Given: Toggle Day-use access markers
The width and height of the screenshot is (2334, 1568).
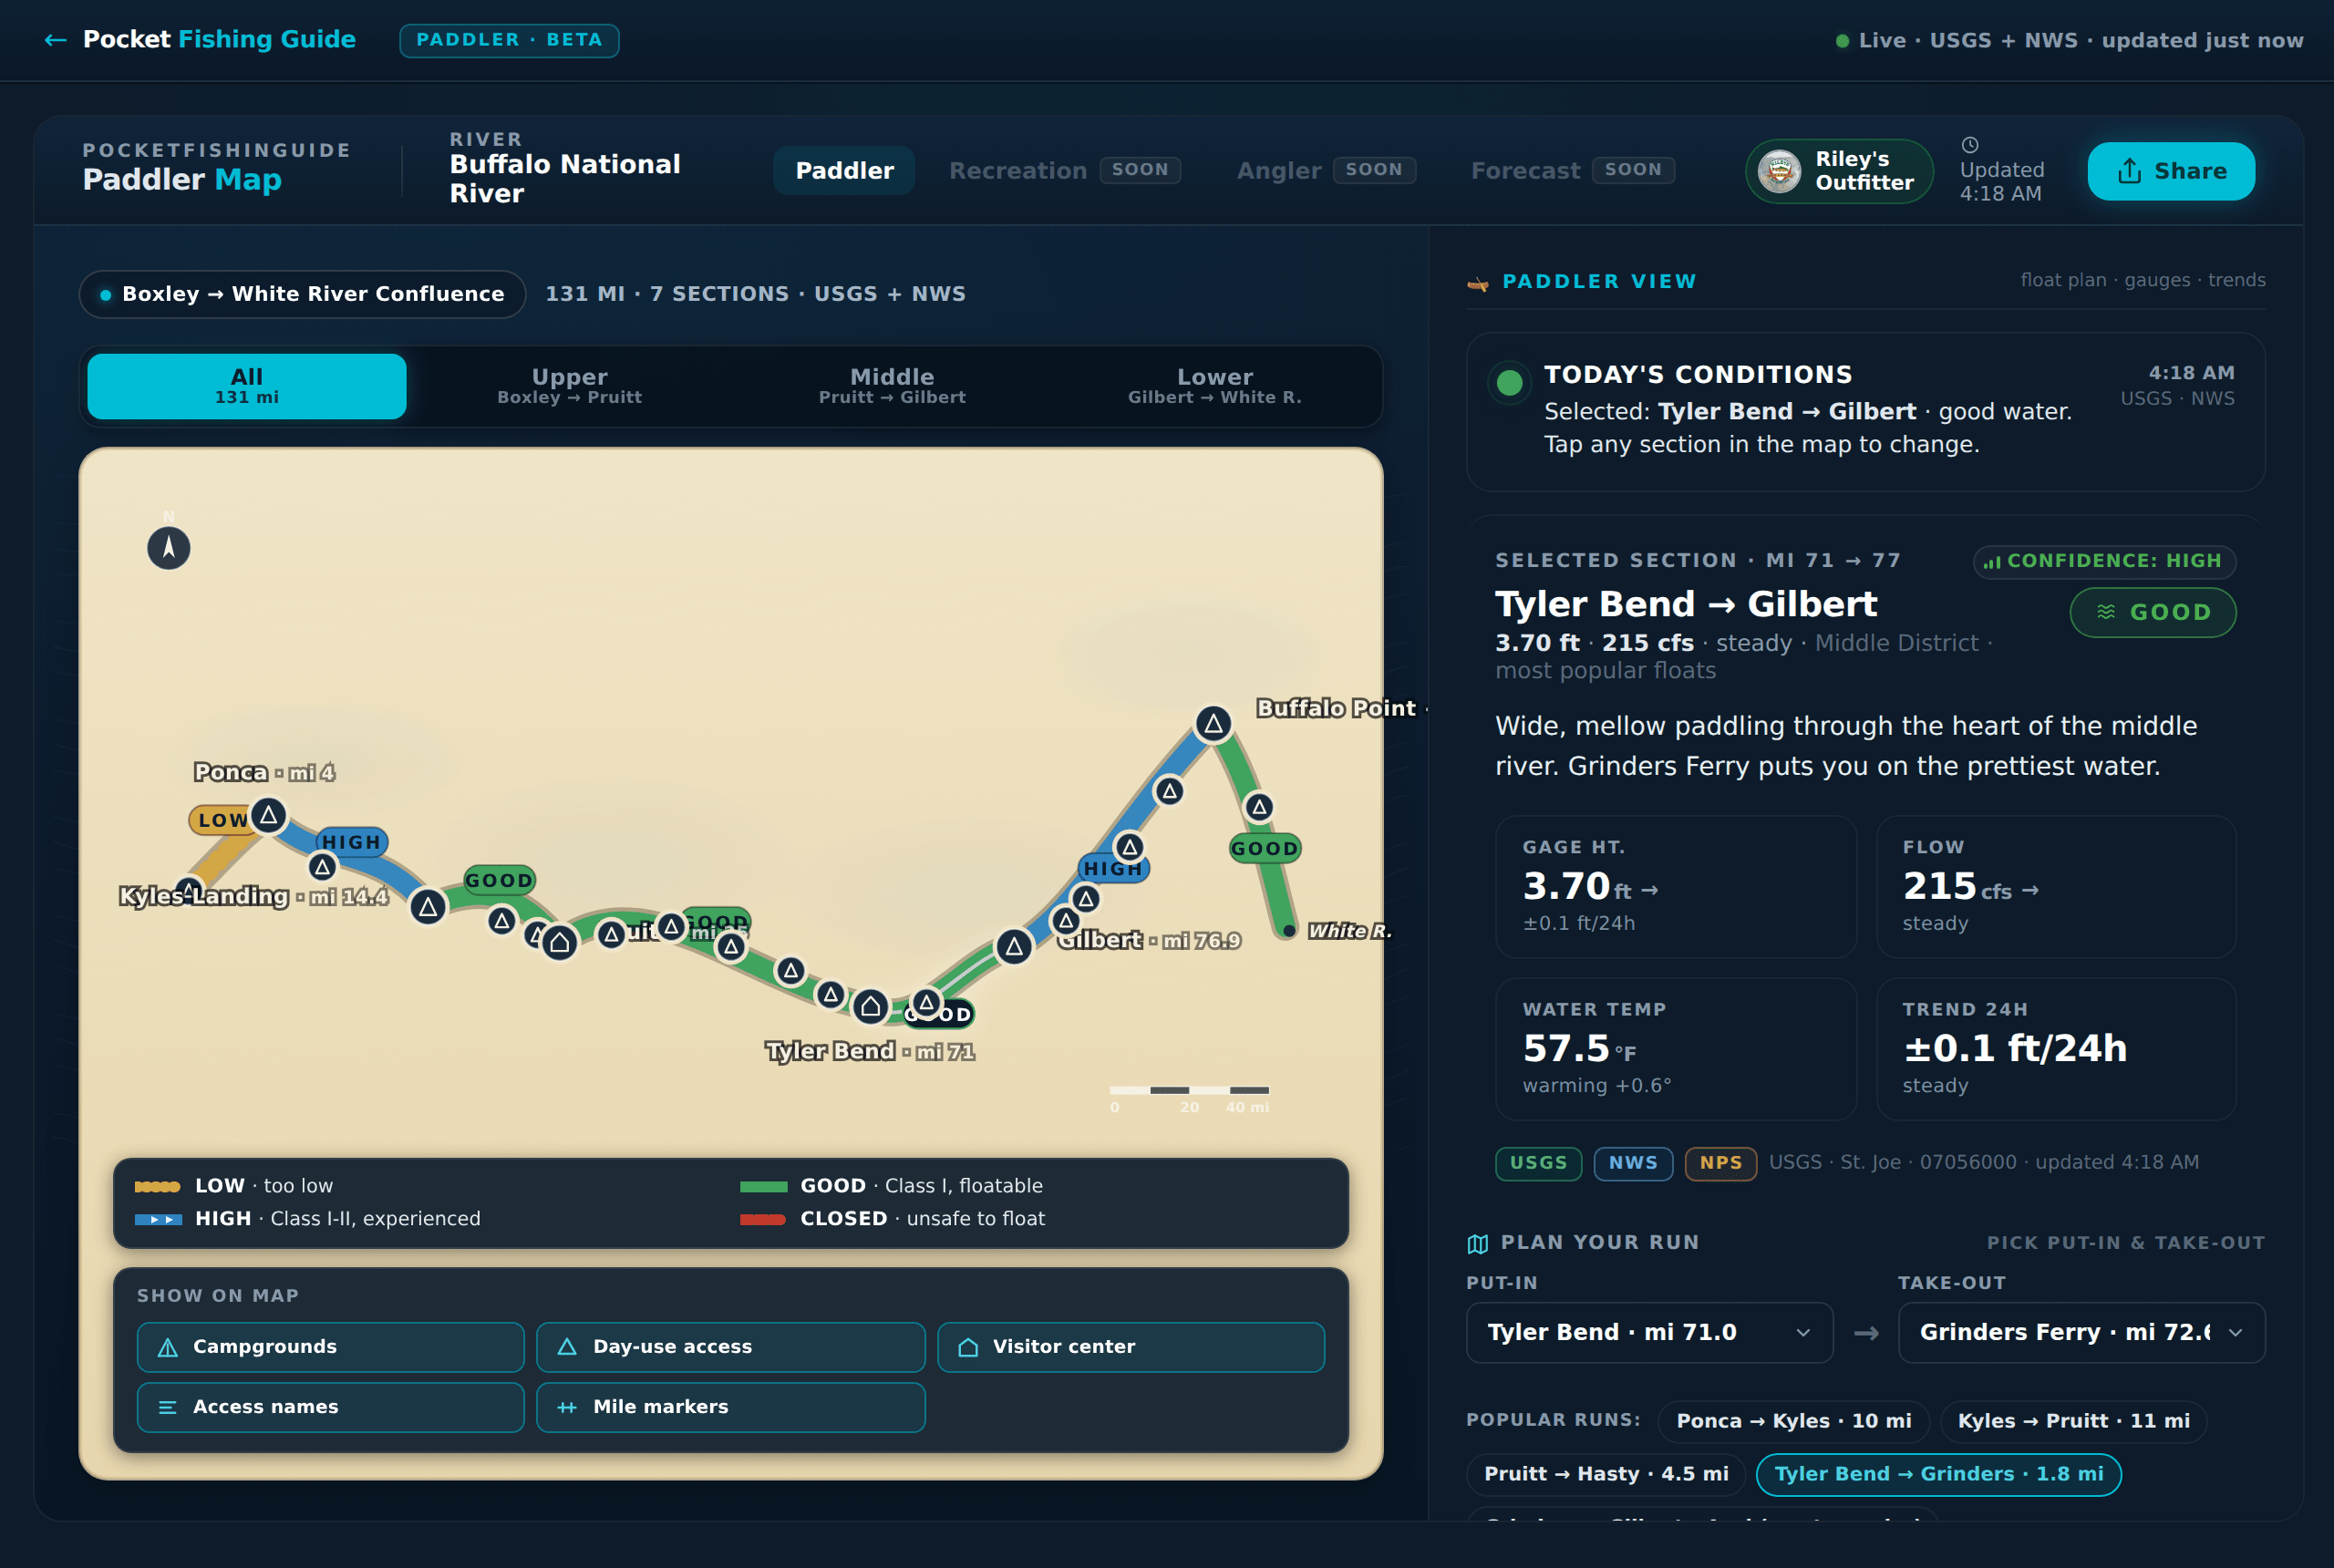Looking at the screenshot, I should coord(730,1347).
